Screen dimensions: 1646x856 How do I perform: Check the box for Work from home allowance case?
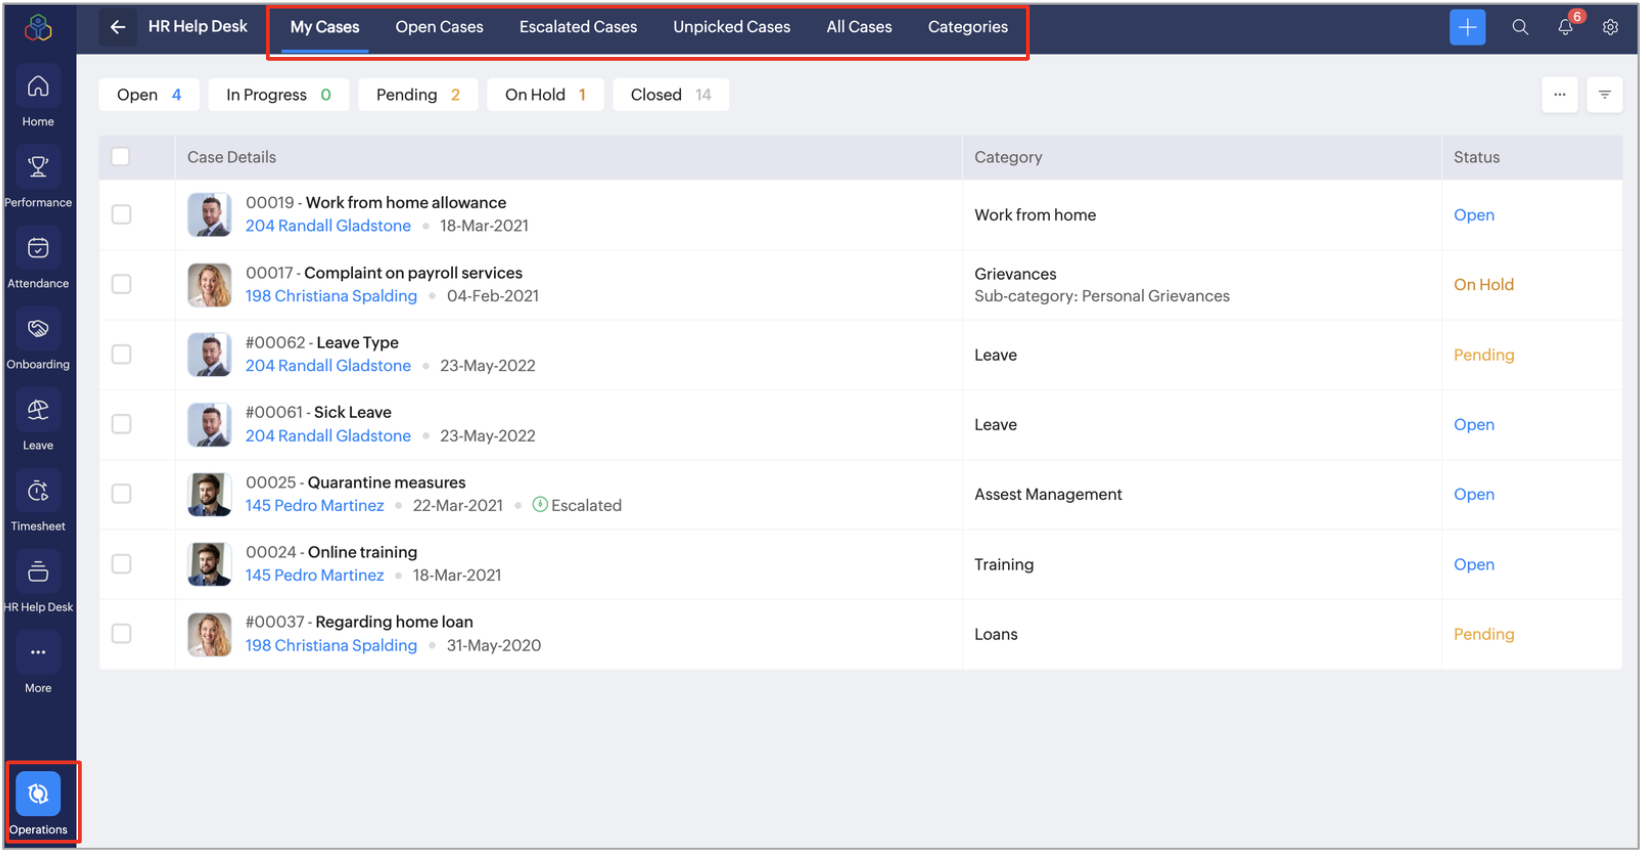click(x=122, y=215)
